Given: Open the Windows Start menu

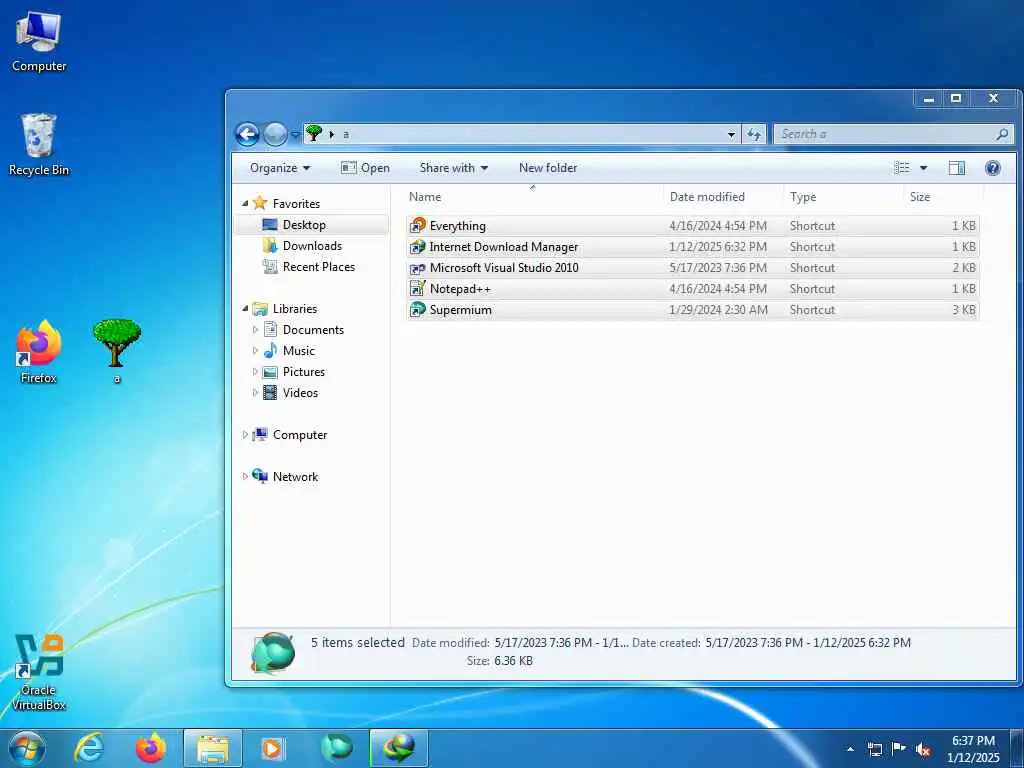Looking at the screenshot, I should click(26, 748).
